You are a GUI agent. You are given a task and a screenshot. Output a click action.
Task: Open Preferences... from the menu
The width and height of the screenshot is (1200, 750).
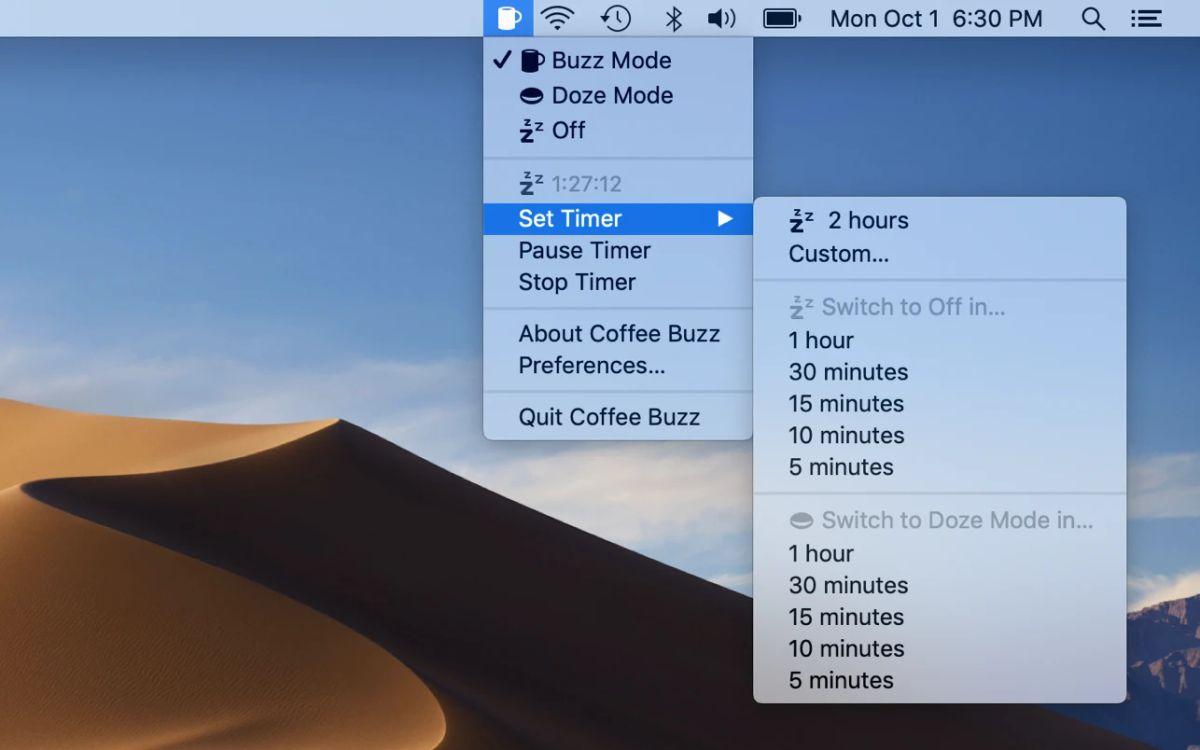point(591,366)
